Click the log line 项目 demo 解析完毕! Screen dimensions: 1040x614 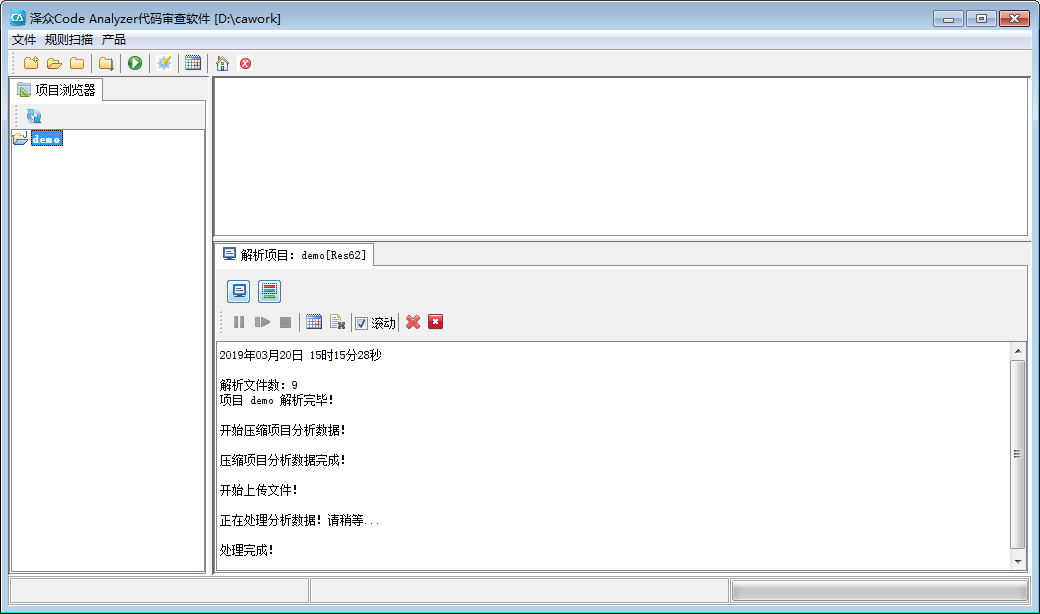click(277, 400)
